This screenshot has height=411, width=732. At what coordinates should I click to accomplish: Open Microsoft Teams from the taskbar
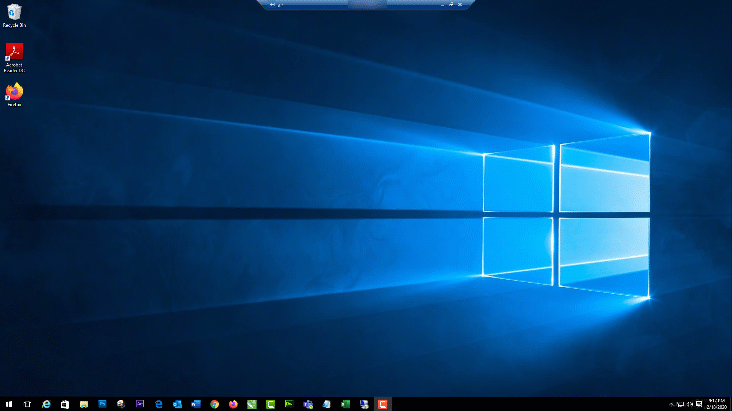pyautogui.click(x=308, y=404)
